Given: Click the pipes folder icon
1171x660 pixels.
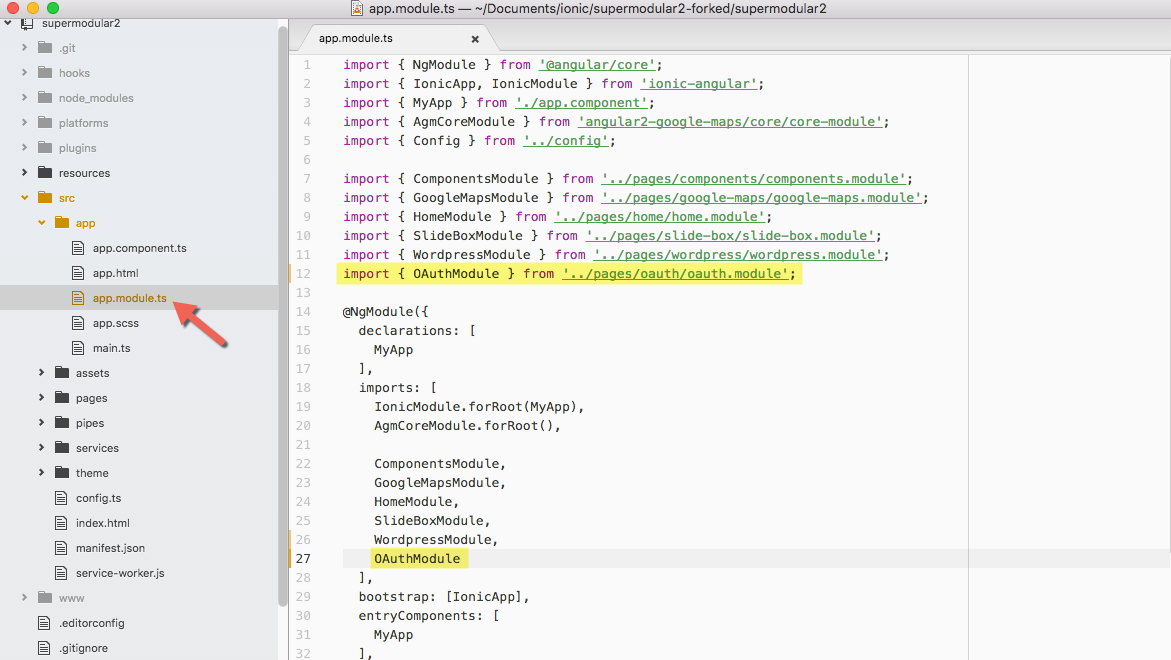Looking at the screenshot, I should pos(62,423).
